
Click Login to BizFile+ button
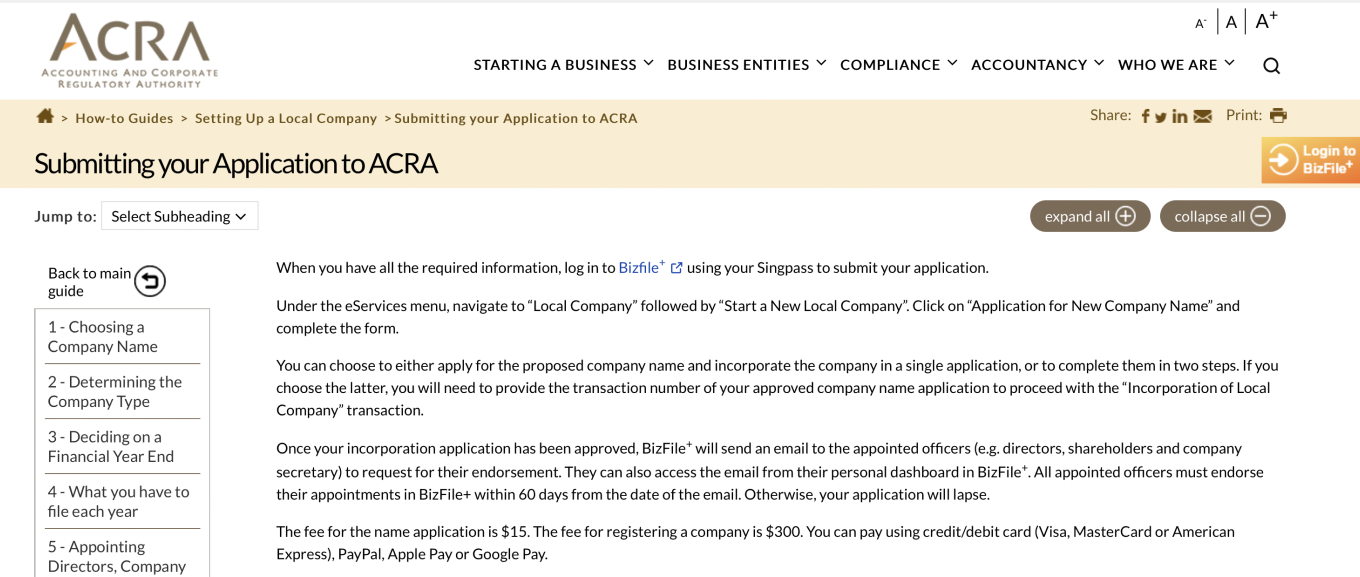click(1311, 160)
